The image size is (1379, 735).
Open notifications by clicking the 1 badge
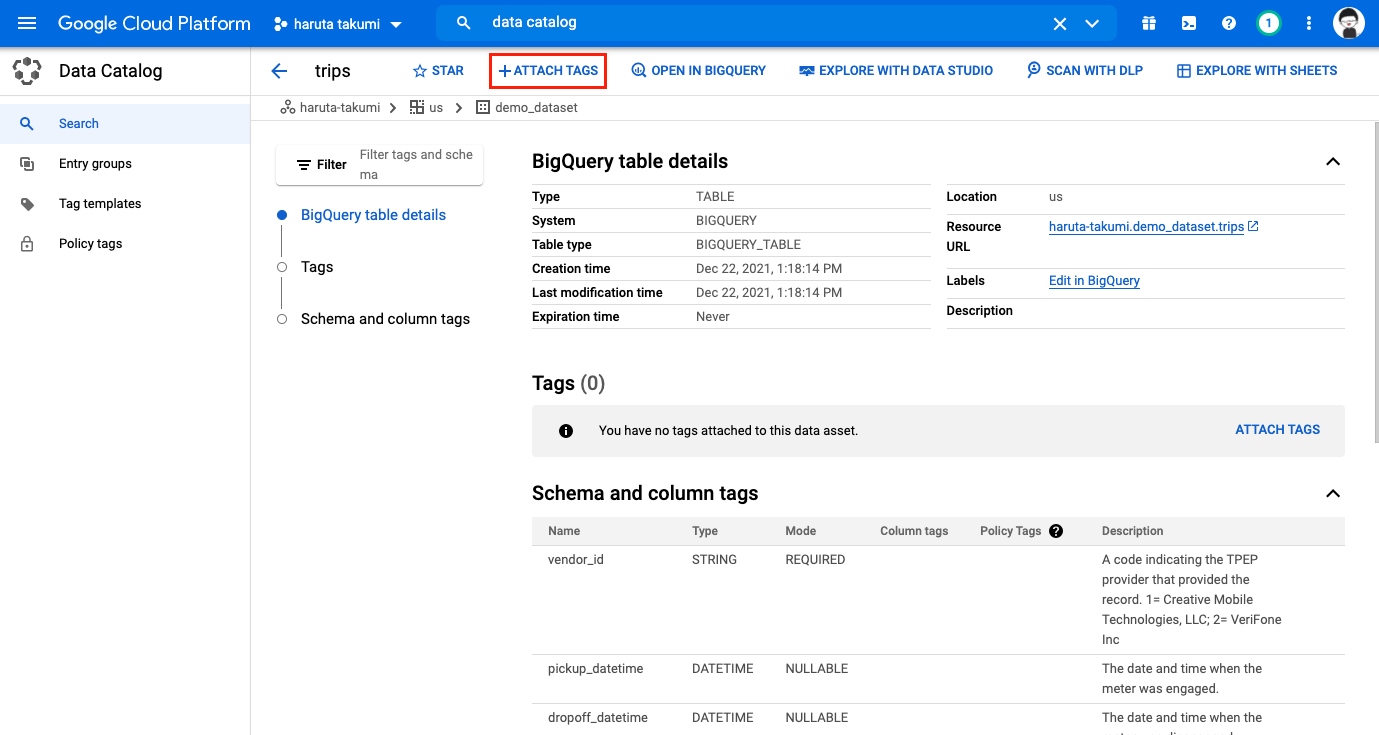point(1268,22)
